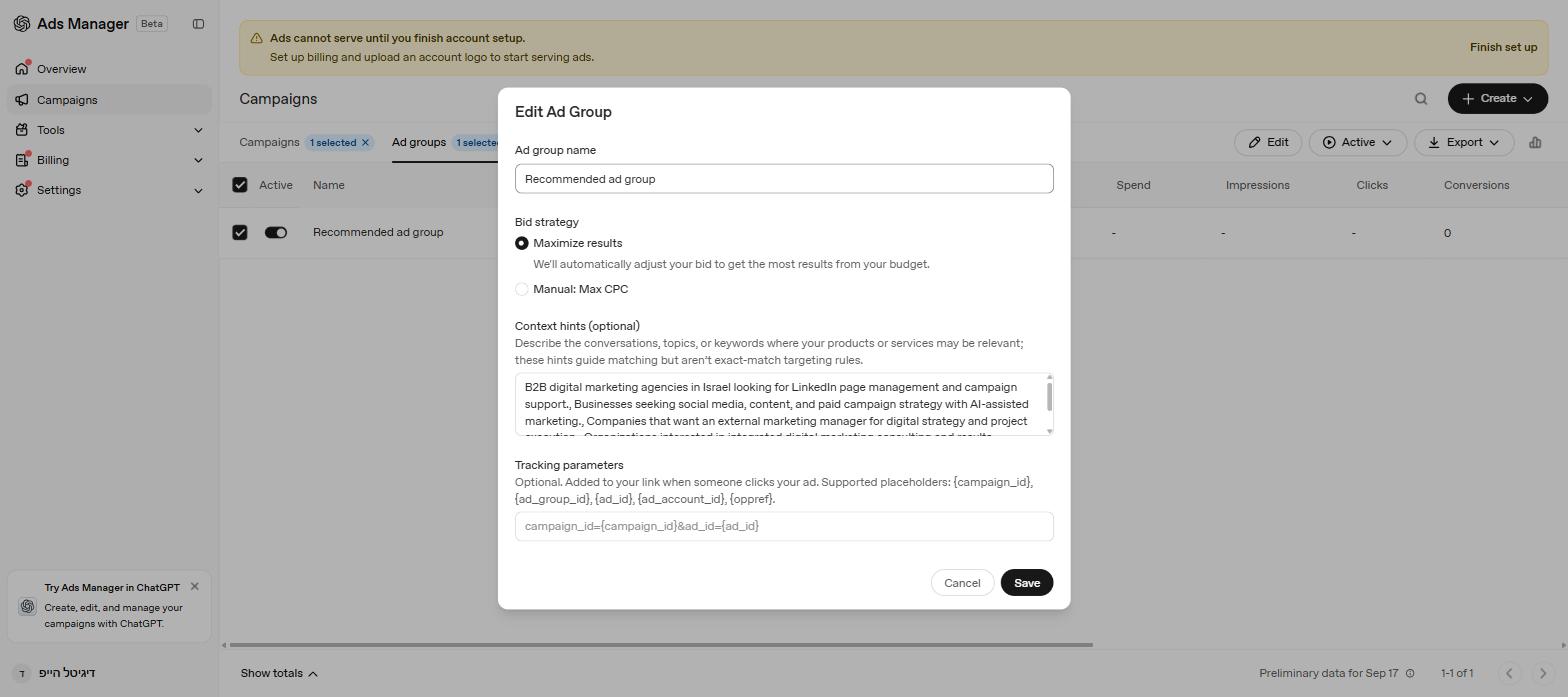Open the Create dropdown button

(1498, 98)
